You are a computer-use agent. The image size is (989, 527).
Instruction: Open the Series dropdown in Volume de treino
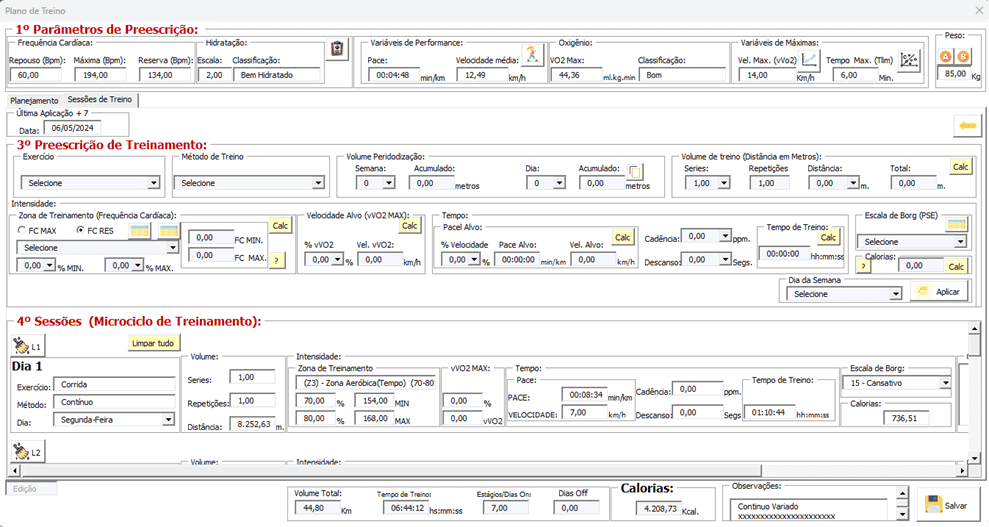(x=724, y=183)
